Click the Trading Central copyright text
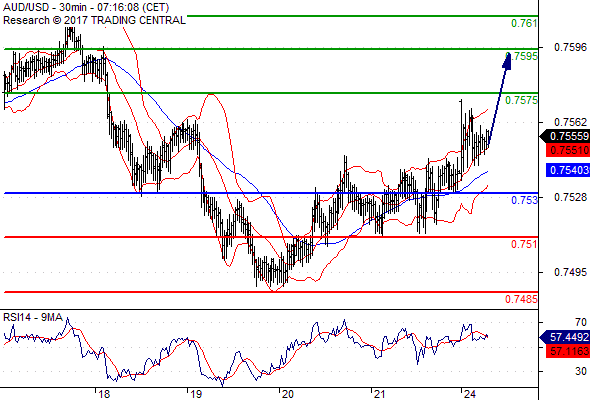 tap(94, 20)
